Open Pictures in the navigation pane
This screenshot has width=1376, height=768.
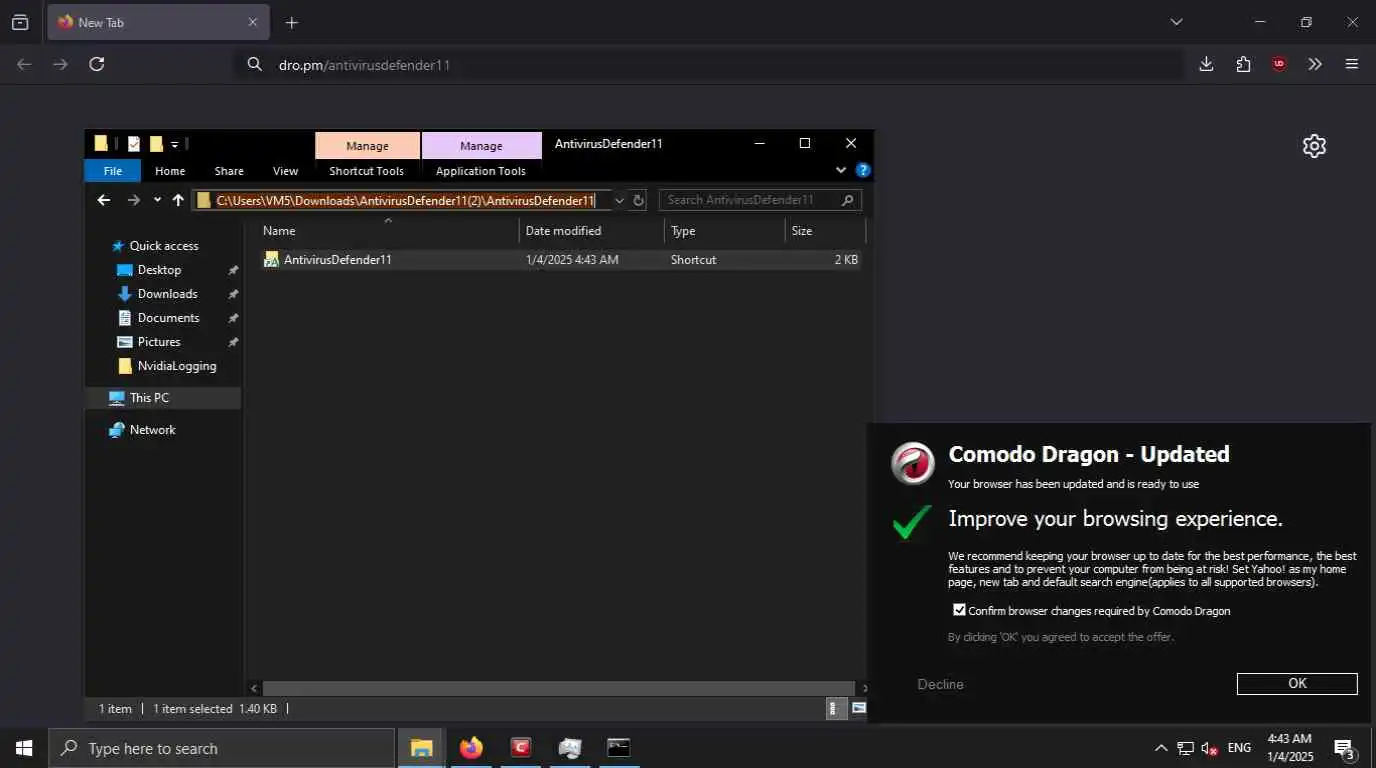[x=159, y=342]
